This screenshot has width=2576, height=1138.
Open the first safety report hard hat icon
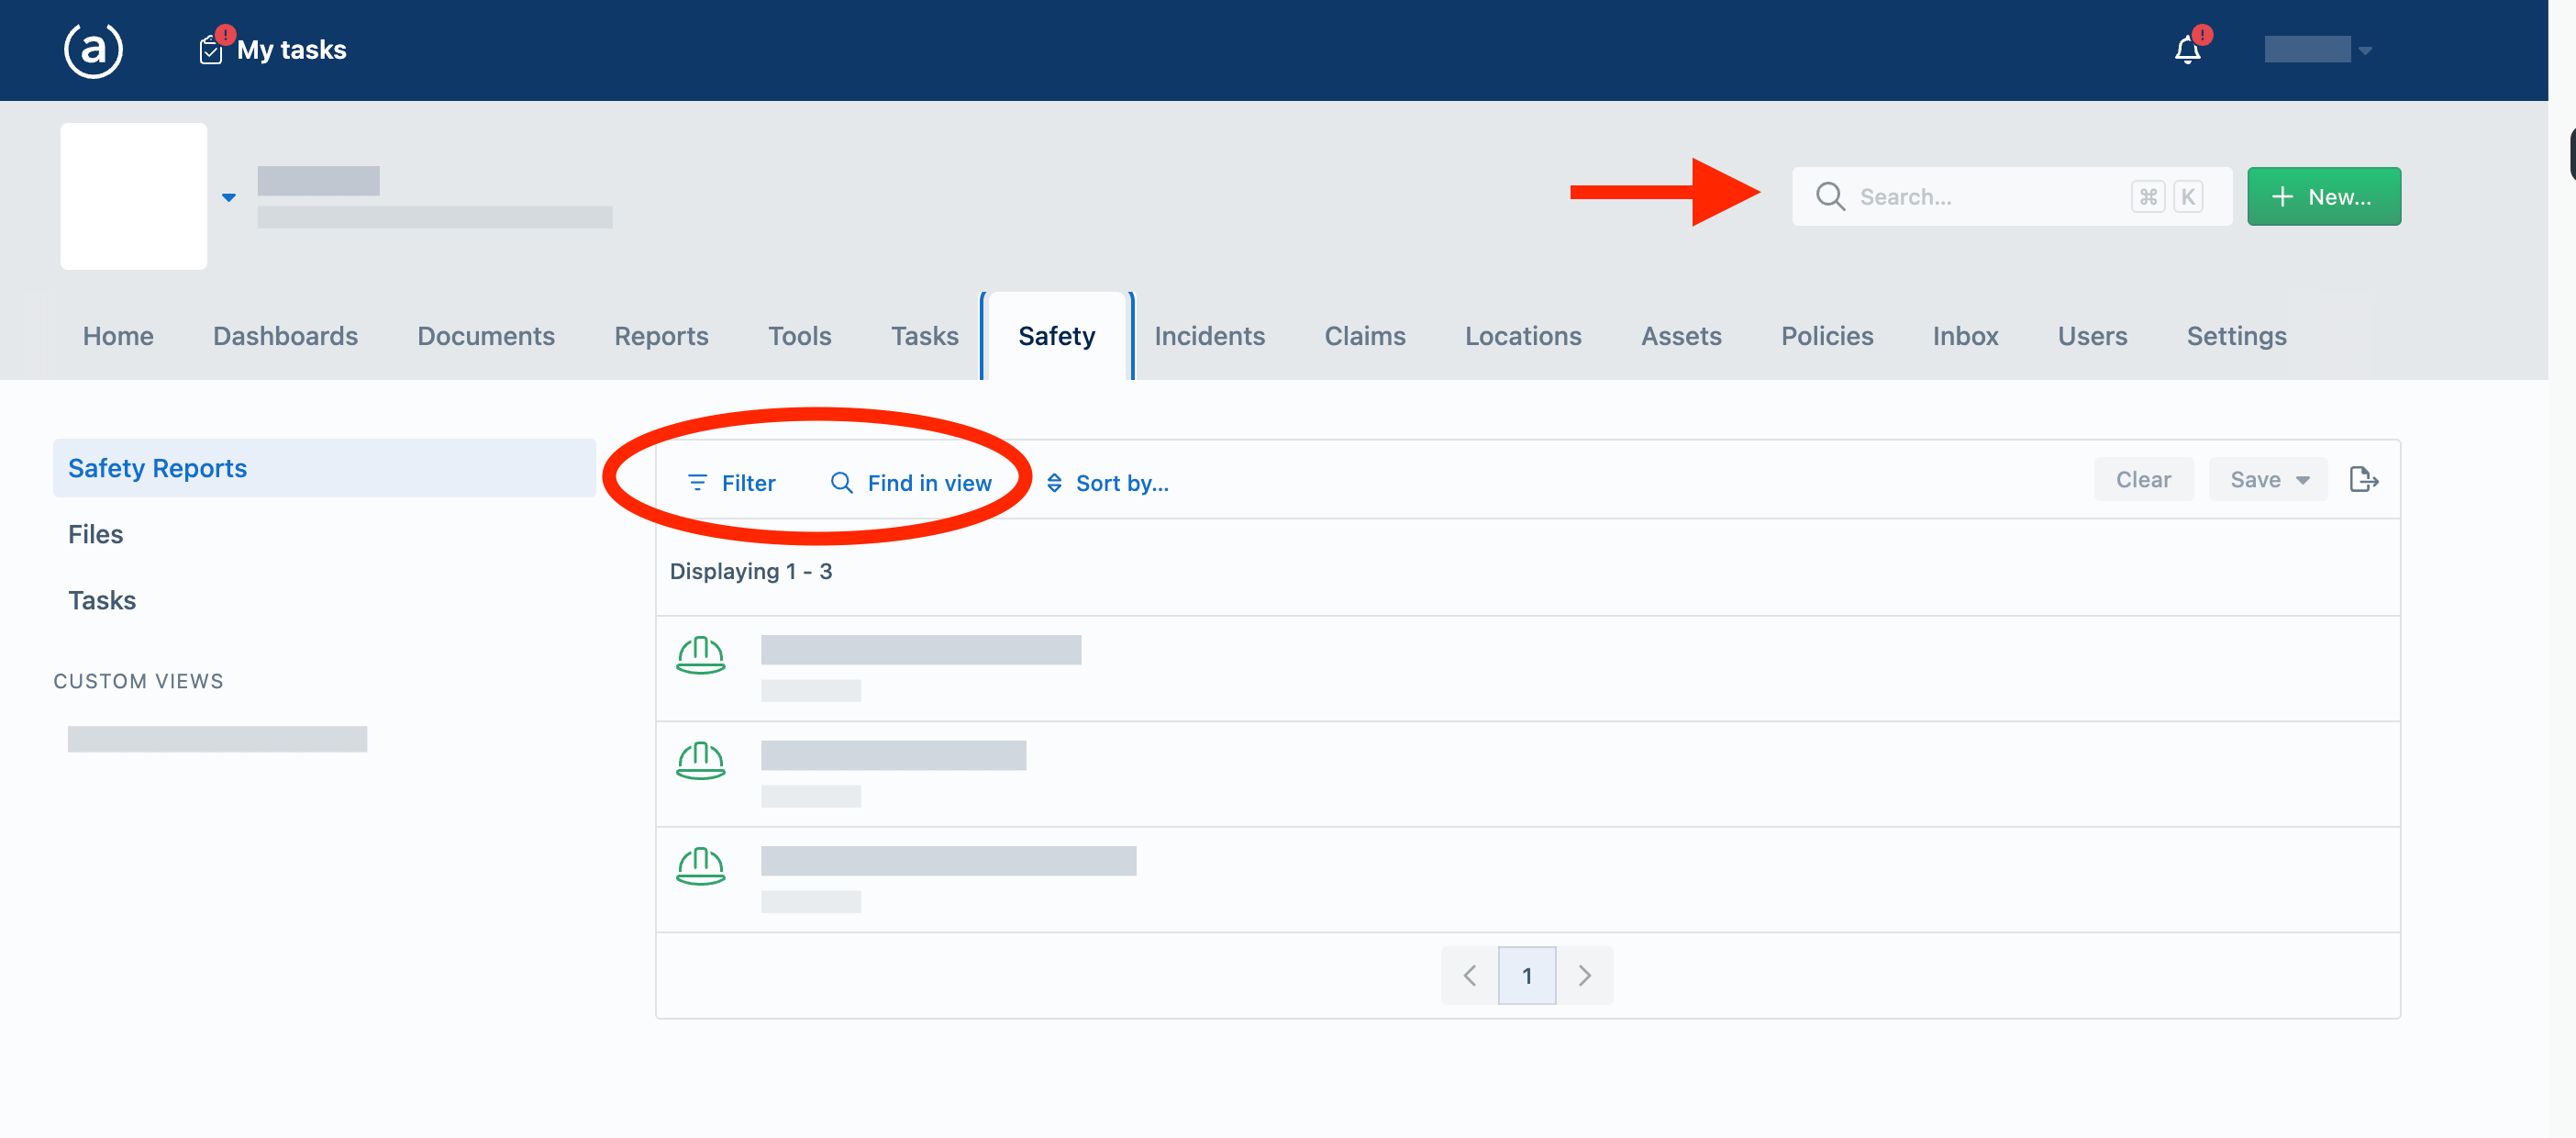point(700,655)
